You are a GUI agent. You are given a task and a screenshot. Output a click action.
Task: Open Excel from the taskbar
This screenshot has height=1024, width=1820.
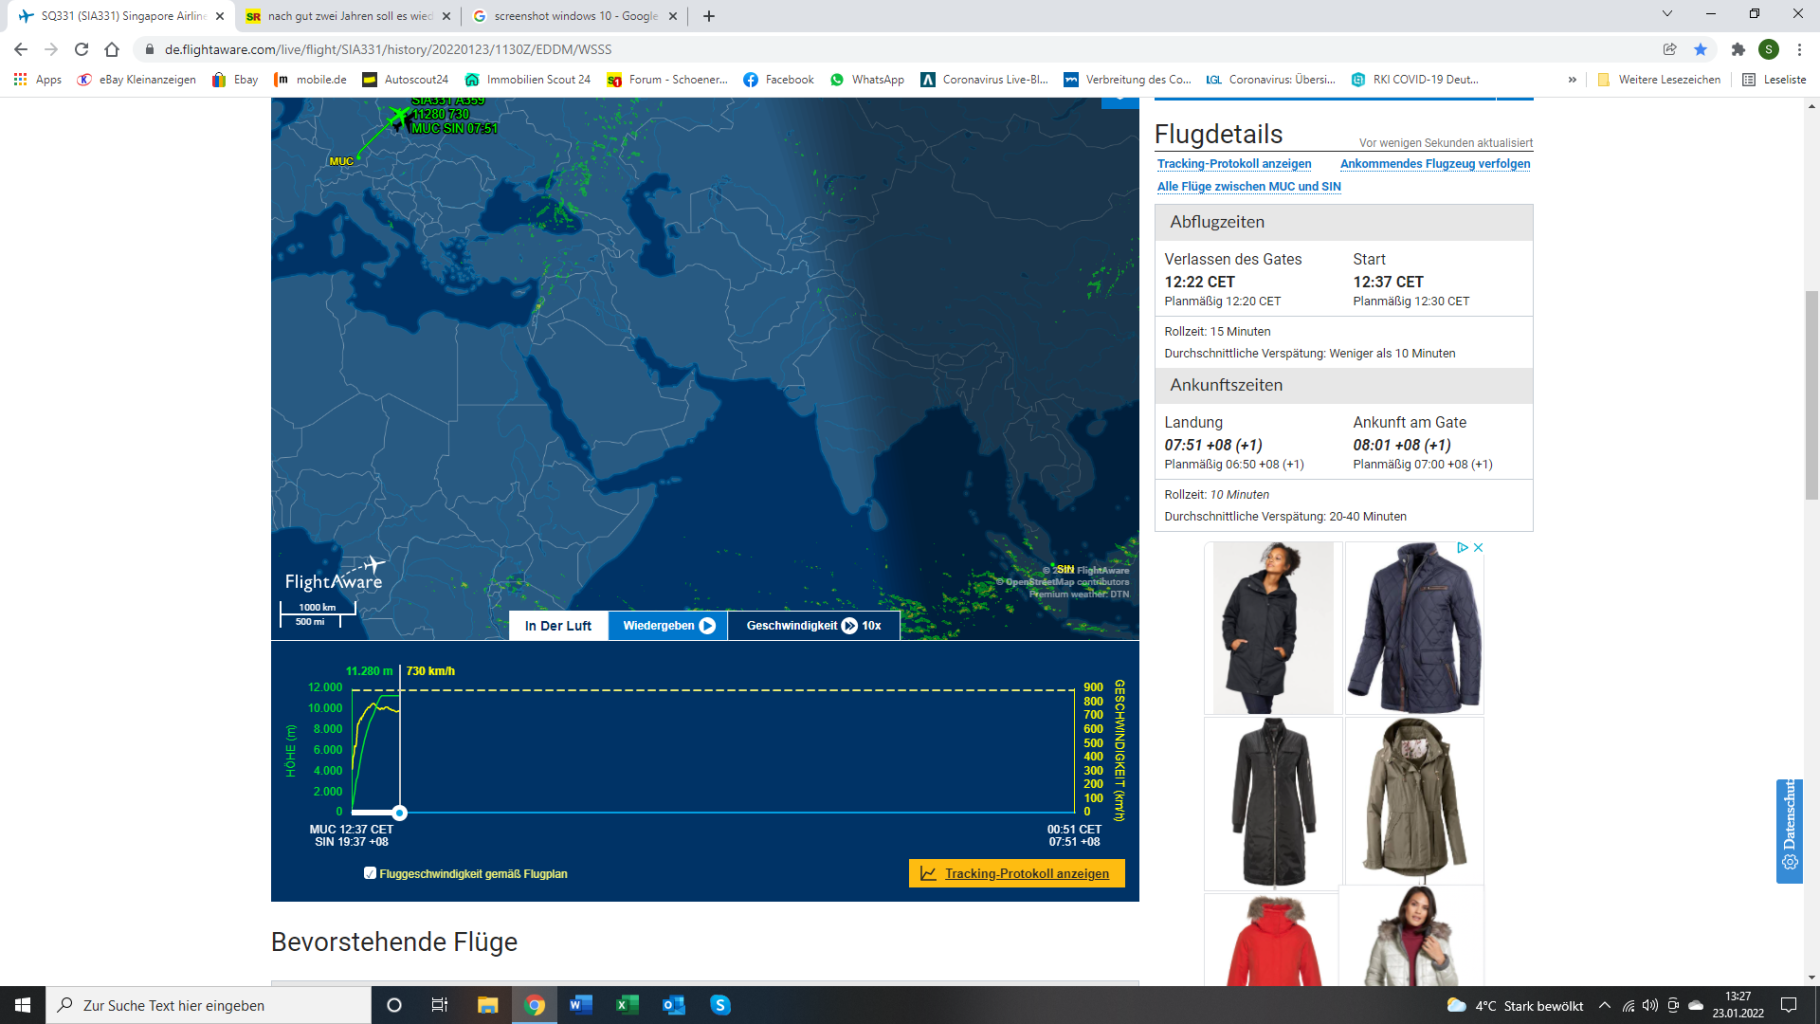pos(627,1005)
